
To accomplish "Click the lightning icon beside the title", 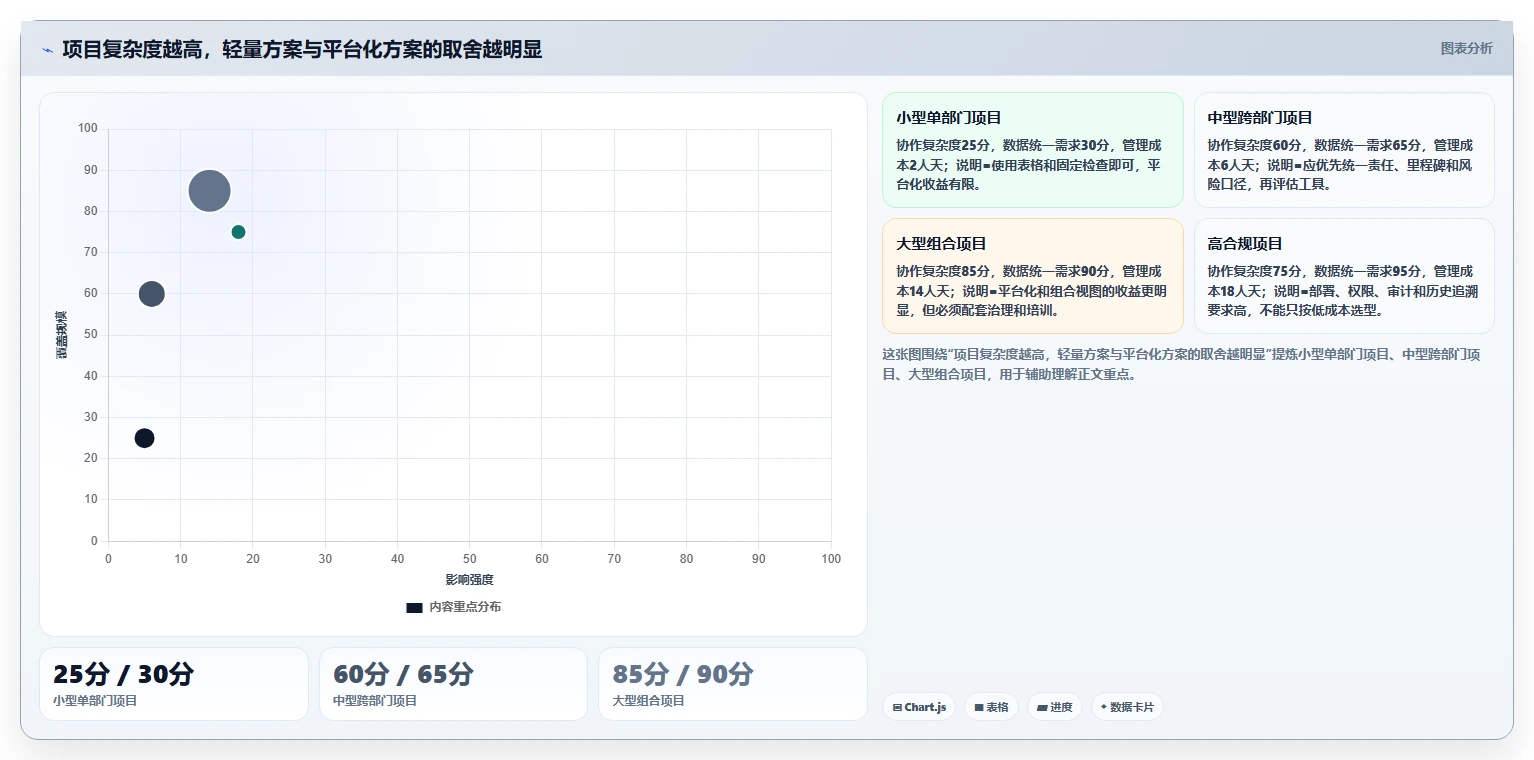I will click(x=47, y=50).
